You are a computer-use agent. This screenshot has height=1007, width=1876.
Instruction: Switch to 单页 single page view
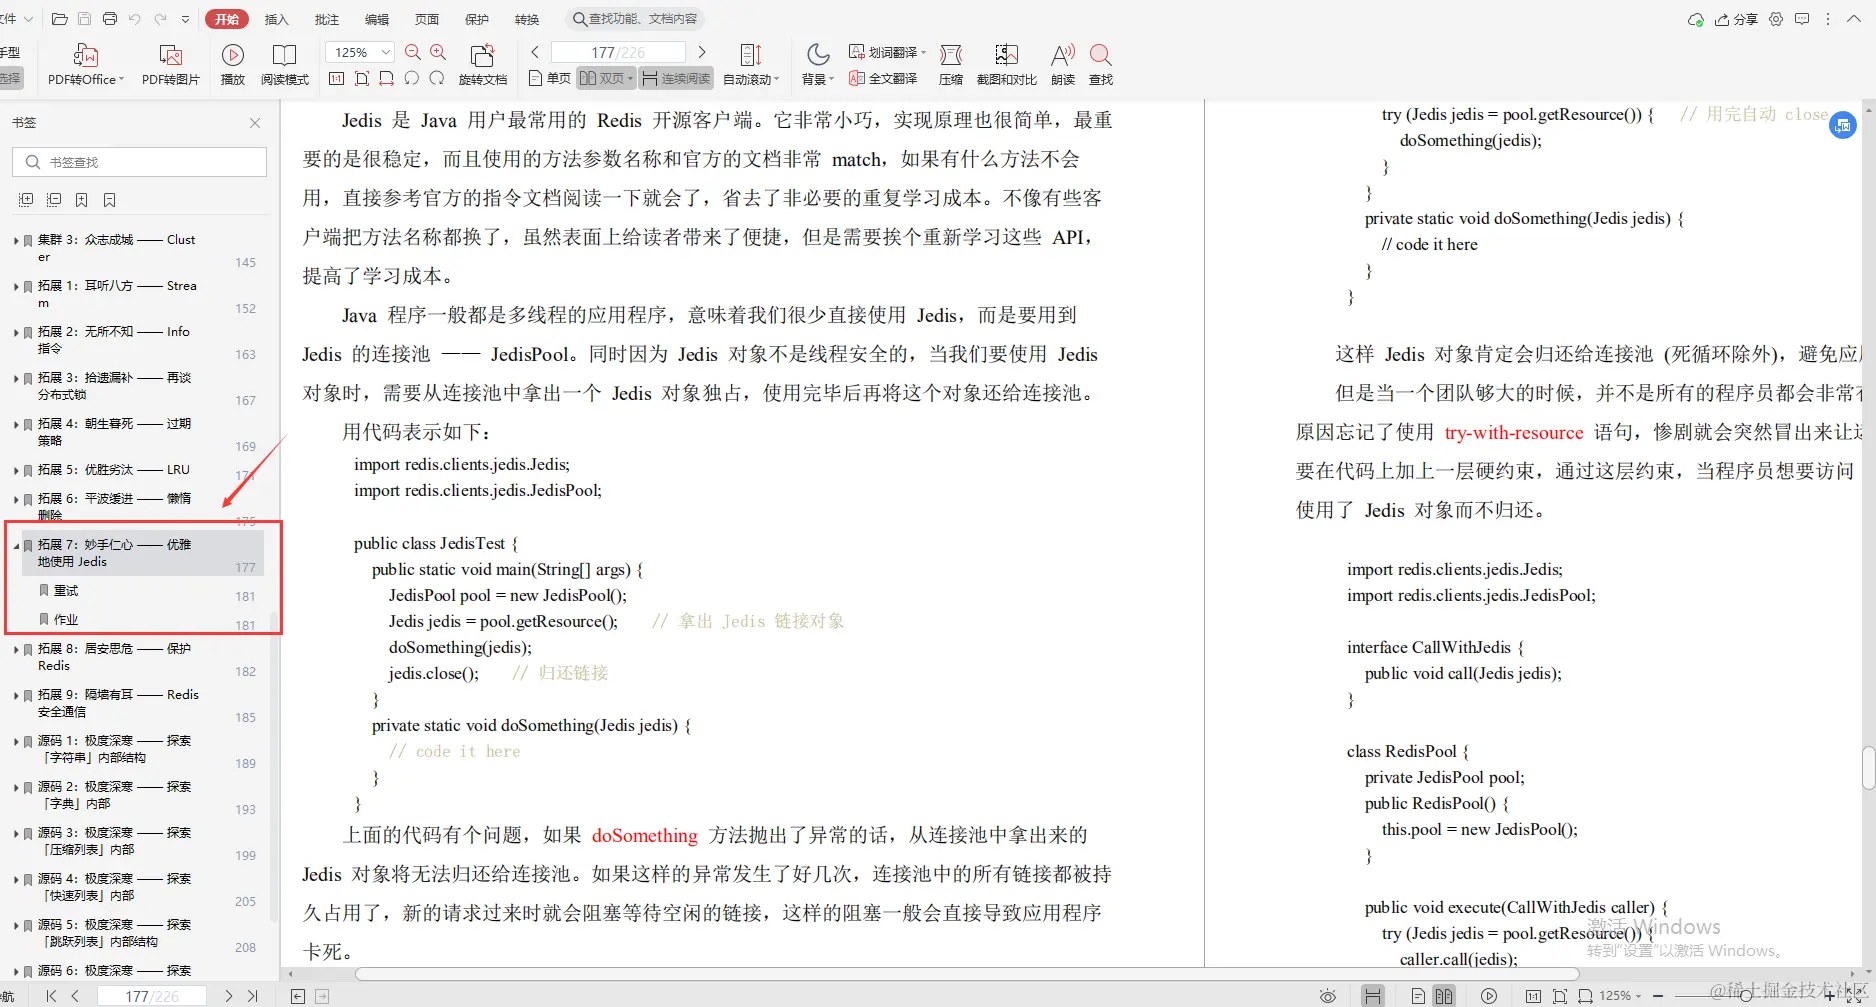(548, 78)
